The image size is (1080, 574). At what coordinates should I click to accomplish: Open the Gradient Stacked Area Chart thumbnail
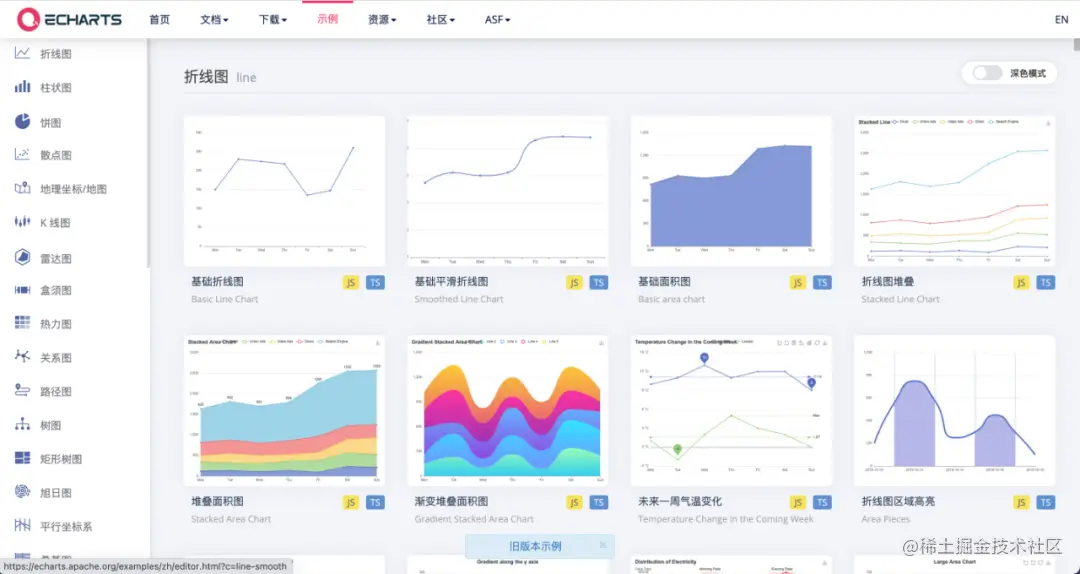(508, 411)
